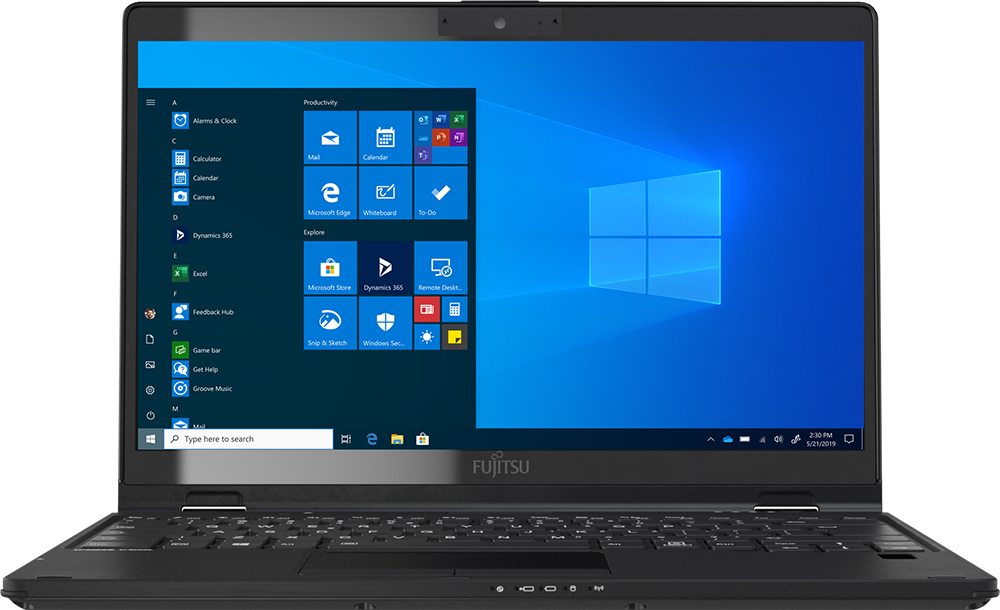The width and height of the screenshot is (1000, 610).
Task: Open the Mail tile under Productivity
Action: click(330, 137)
